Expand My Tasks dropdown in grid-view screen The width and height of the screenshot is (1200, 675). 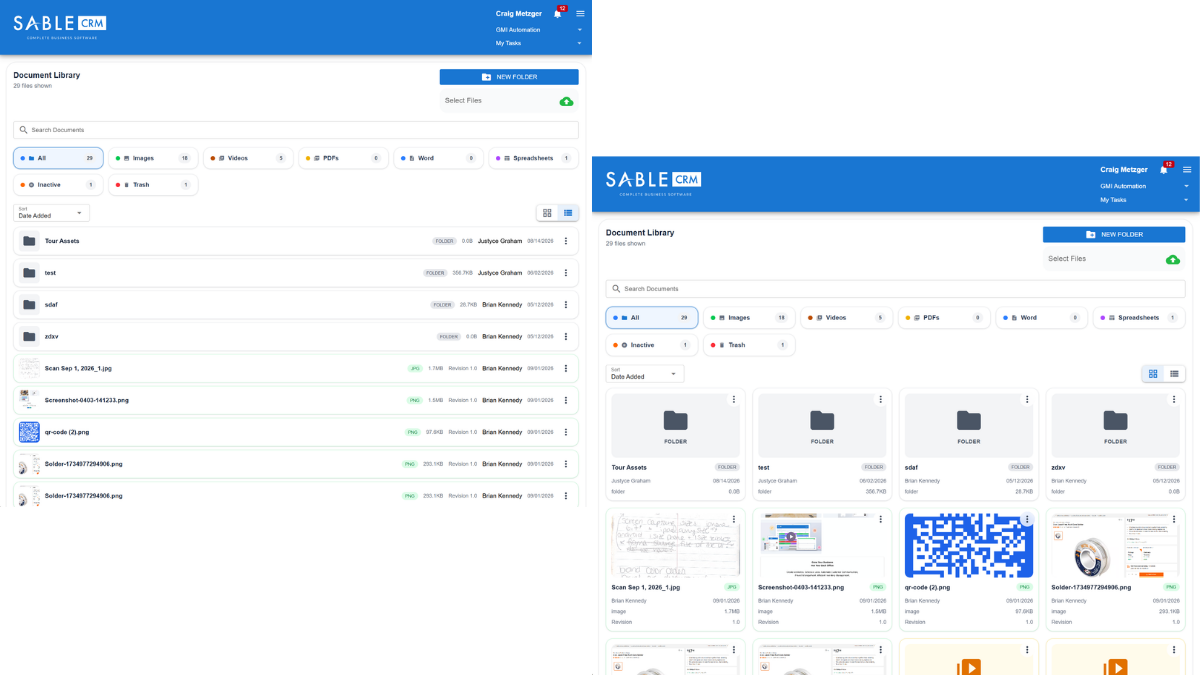point(1145,200)
